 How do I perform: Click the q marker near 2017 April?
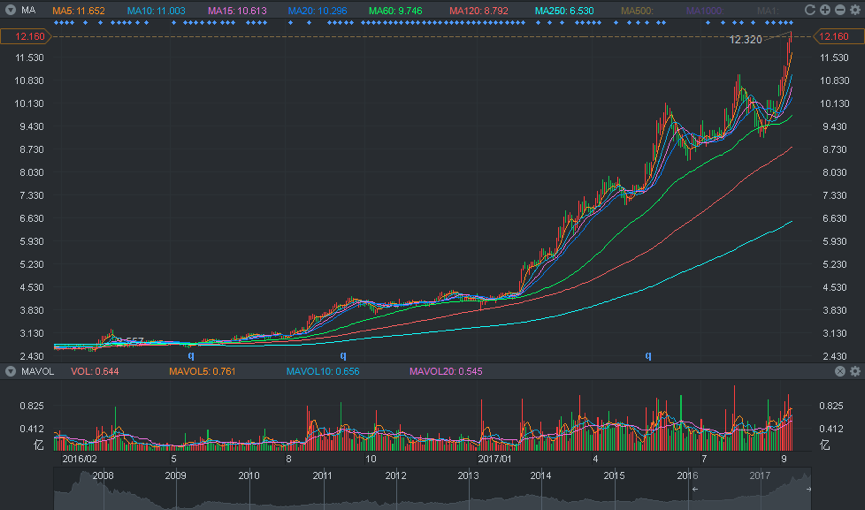(x=648, y=355)
